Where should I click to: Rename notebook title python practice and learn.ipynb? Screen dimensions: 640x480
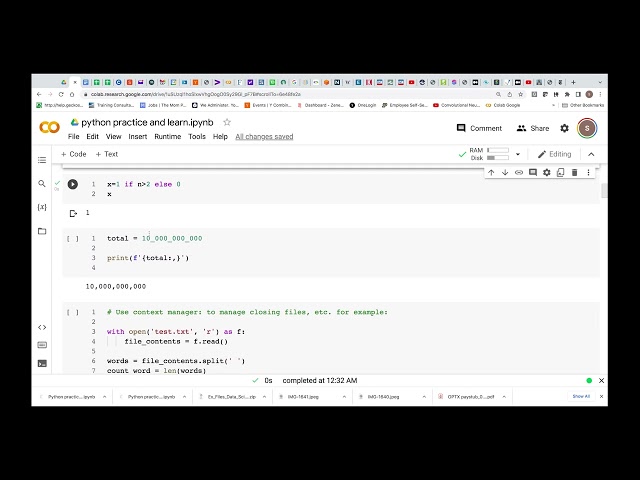[147, 122]
